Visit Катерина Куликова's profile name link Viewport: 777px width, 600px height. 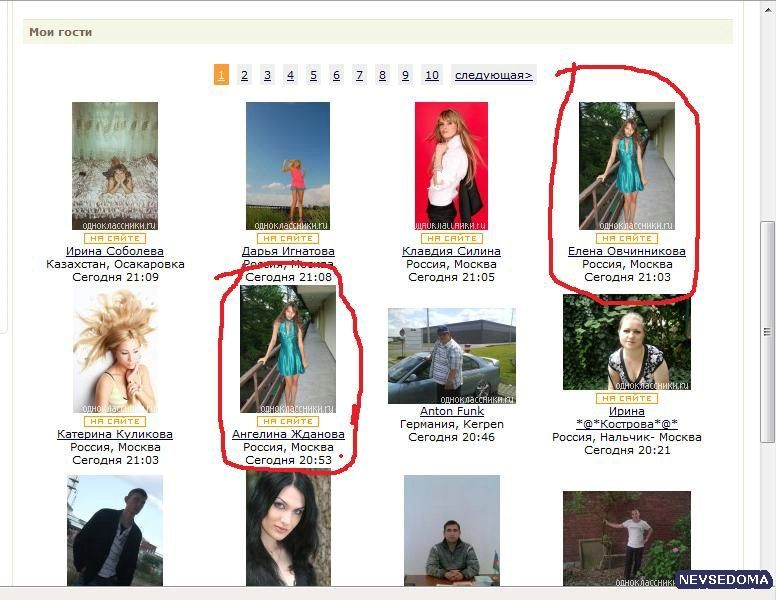pos(115,434)
